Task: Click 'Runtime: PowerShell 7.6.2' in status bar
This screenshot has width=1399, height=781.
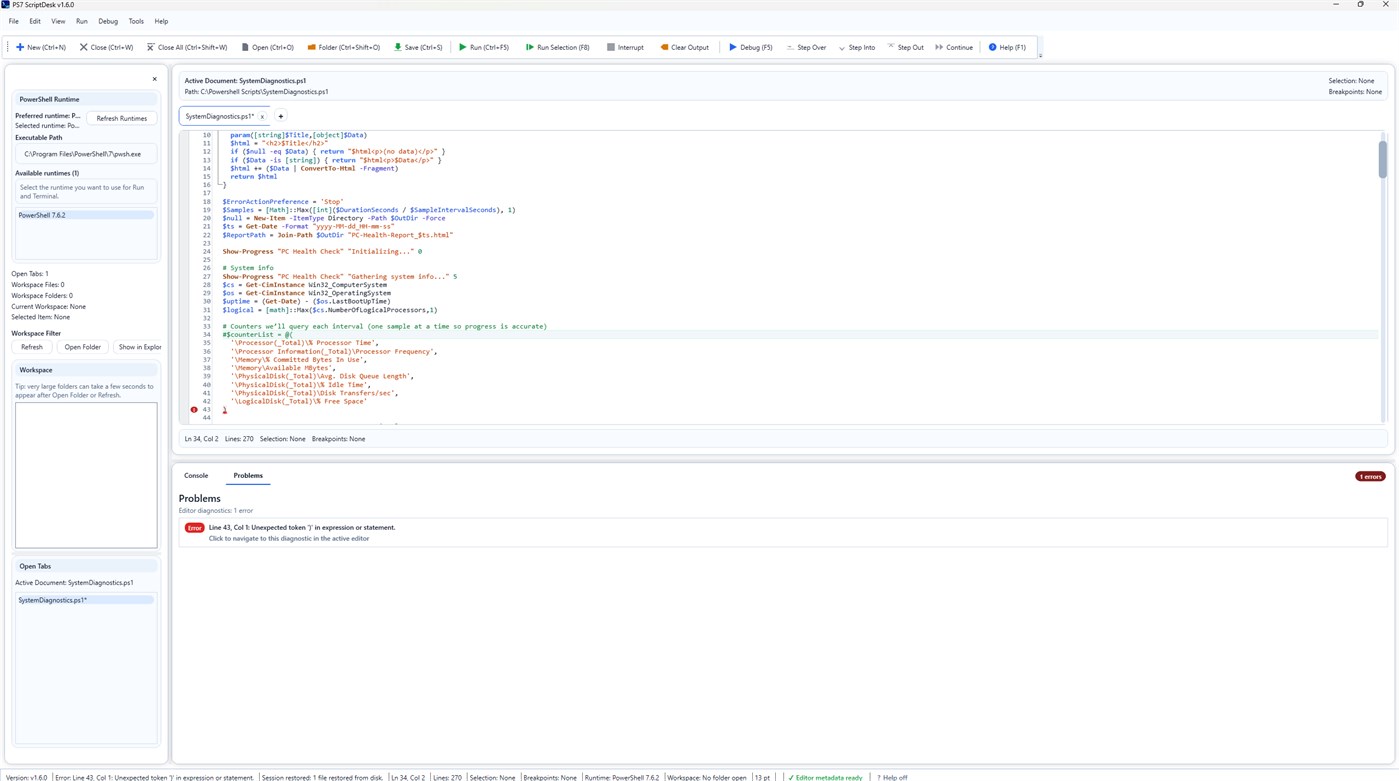Action: coord(622,777)
